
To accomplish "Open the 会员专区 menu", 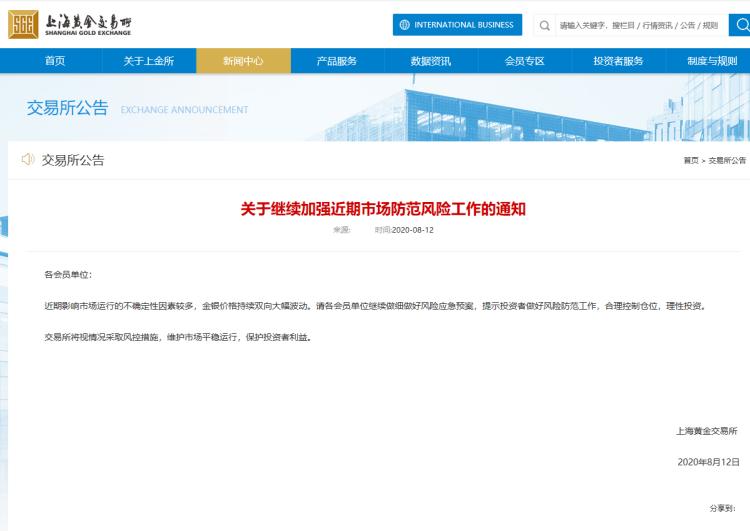I will [524, 61].
